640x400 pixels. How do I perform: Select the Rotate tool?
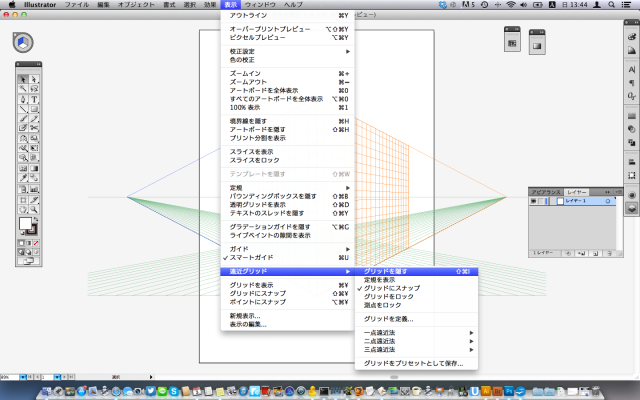23,138
